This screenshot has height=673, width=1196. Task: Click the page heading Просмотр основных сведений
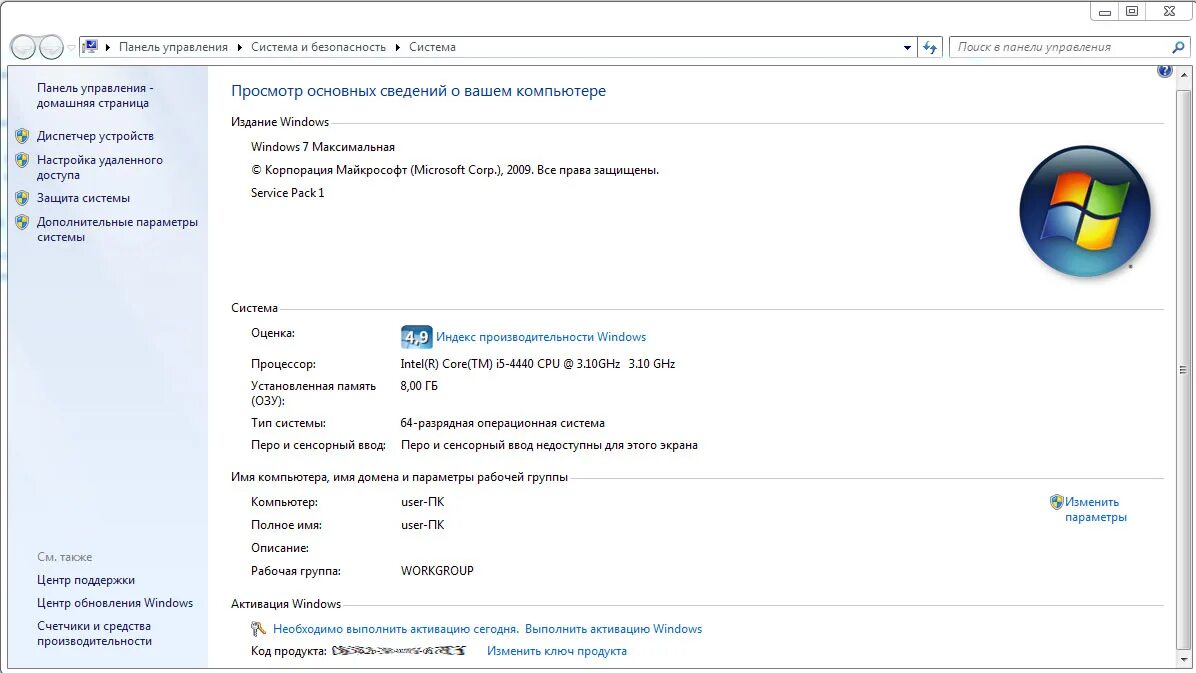pyautogui.click(x=418, y=91)
